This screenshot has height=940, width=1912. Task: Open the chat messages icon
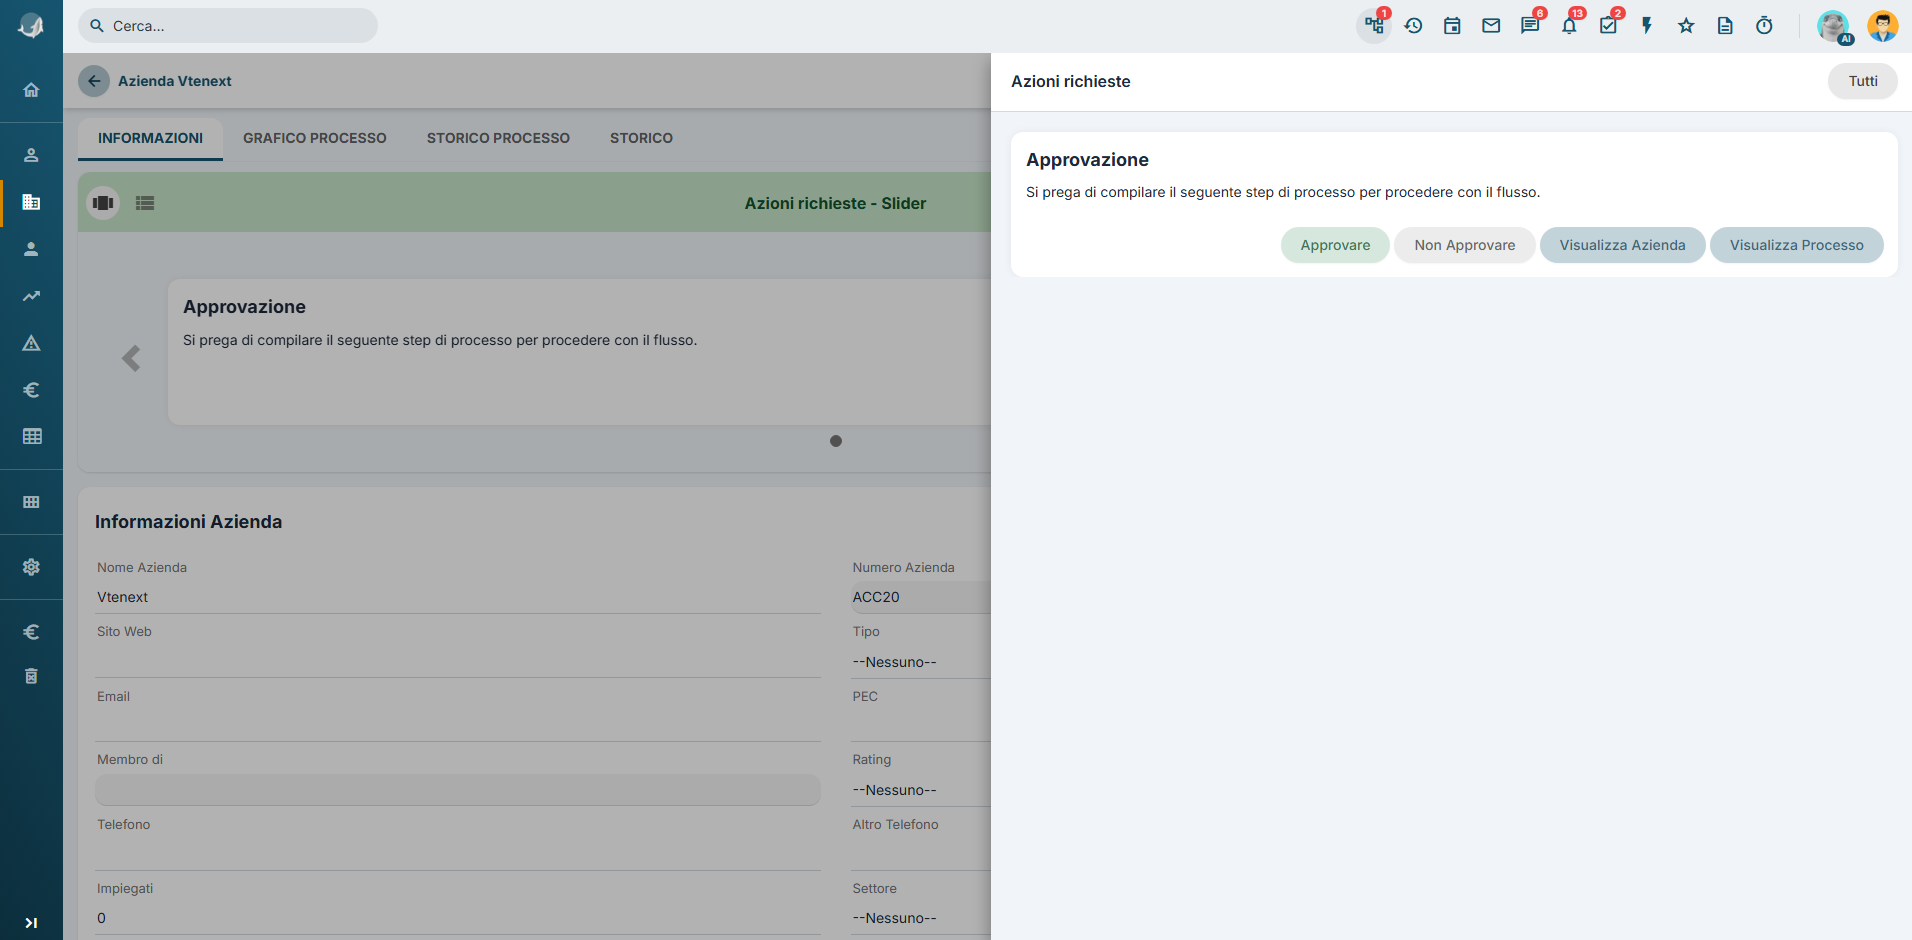pyautogui.click(x=1530, y=26)
